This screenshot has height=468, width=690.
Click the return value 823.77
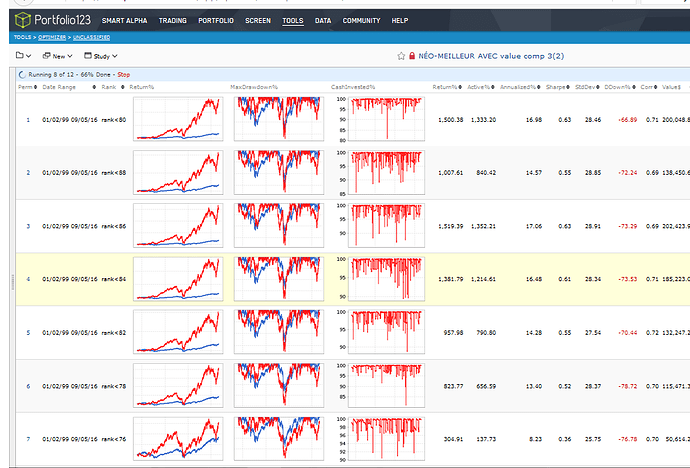453,386
